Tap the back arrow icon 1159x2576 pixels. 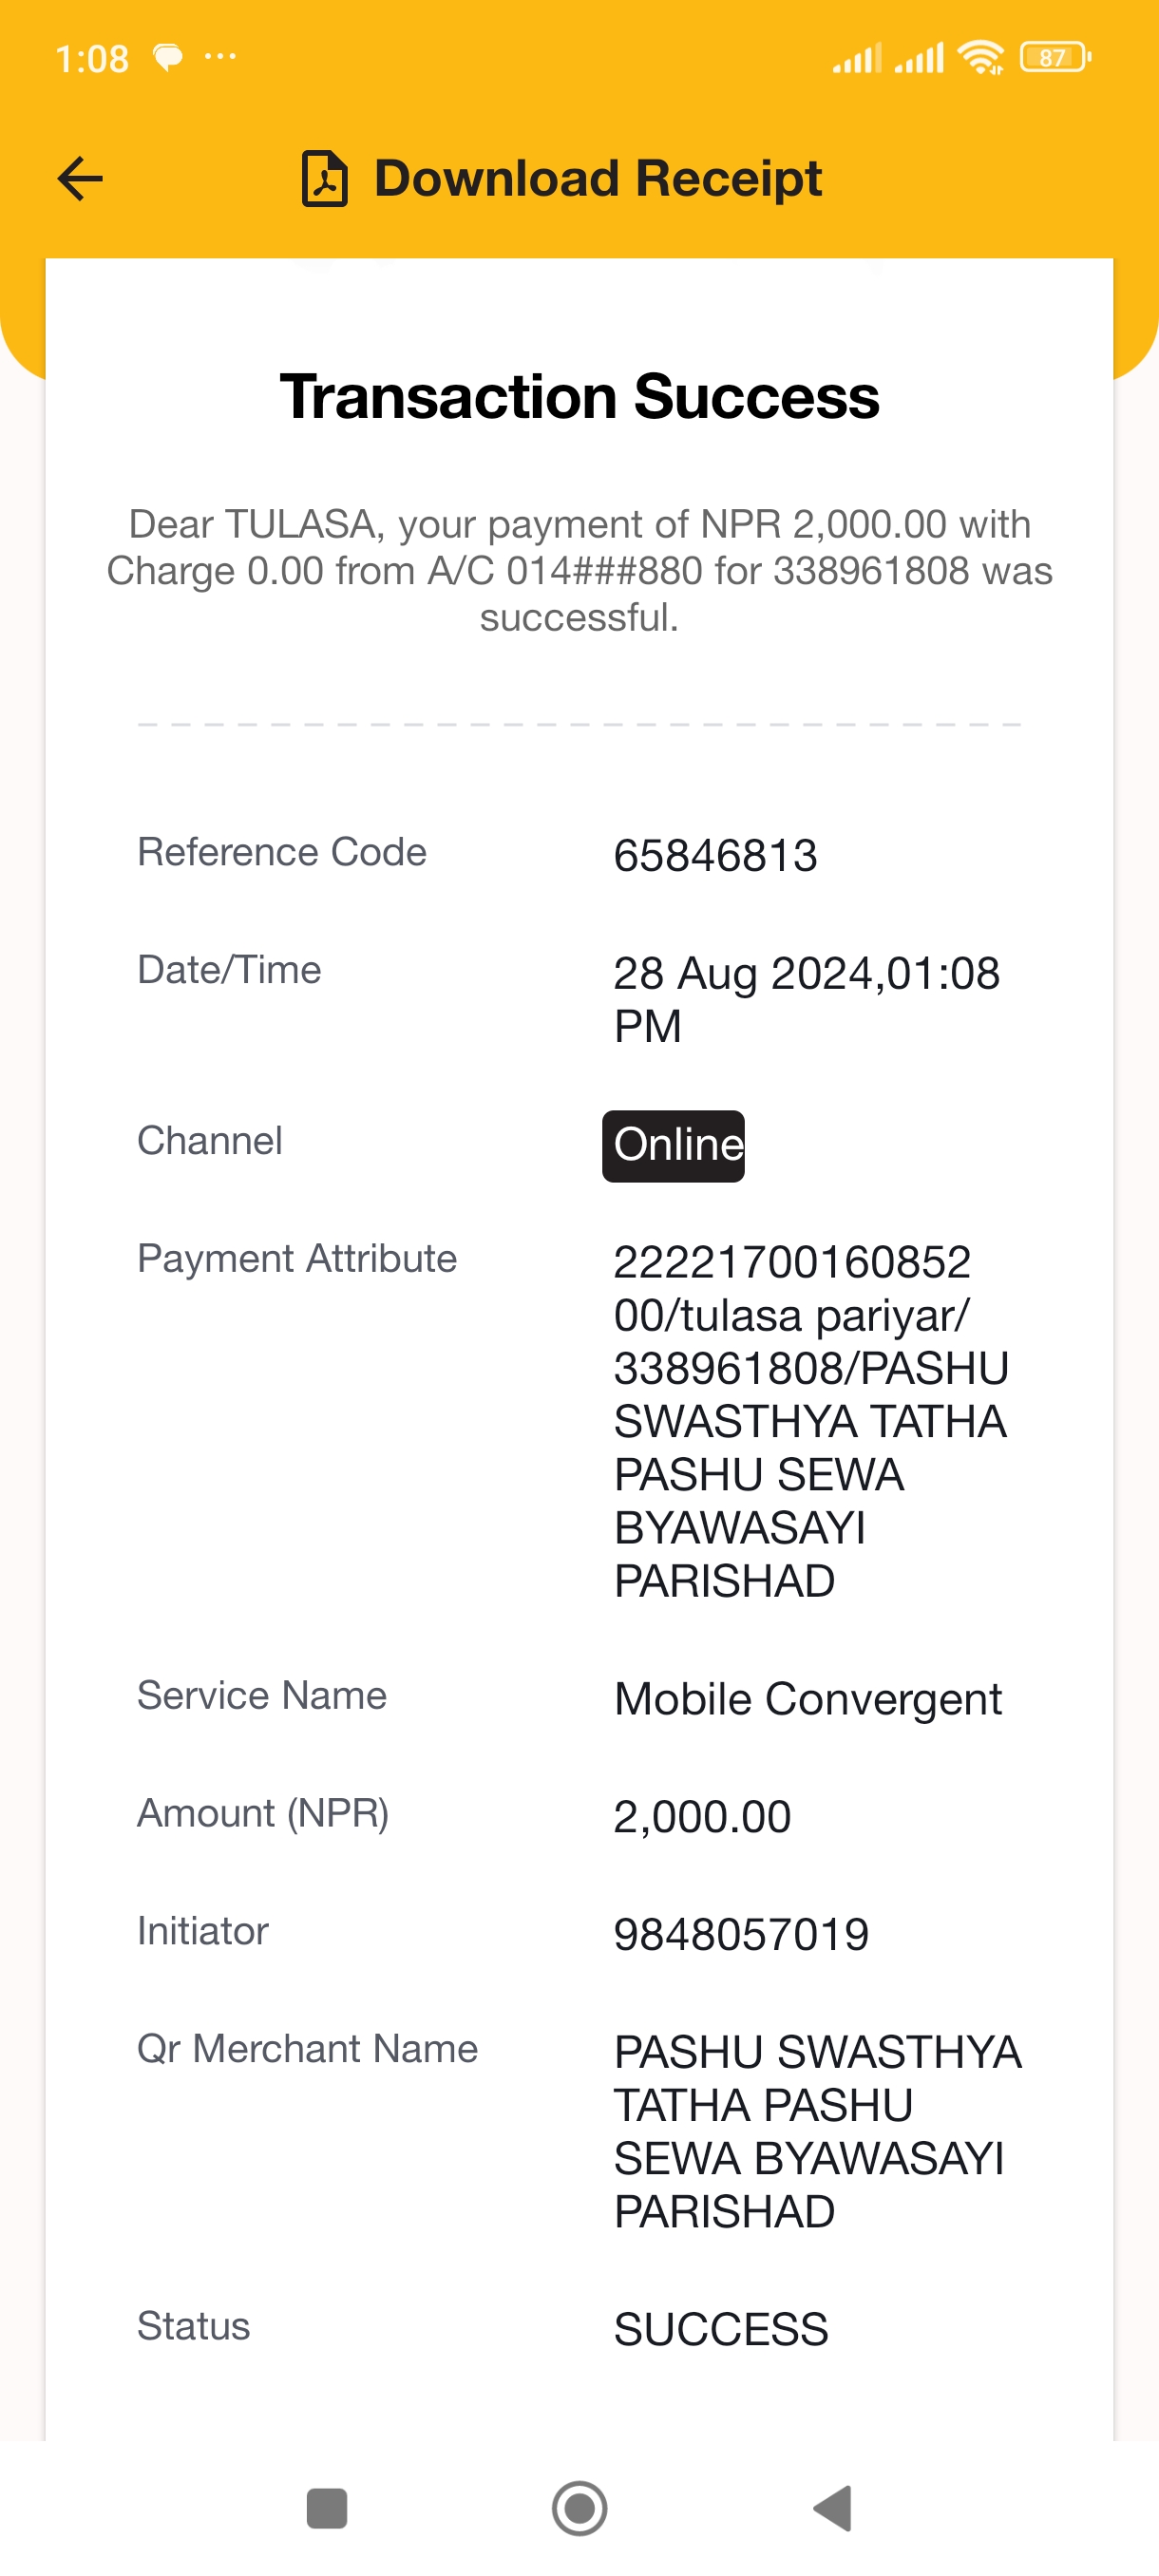pos(80,180)
